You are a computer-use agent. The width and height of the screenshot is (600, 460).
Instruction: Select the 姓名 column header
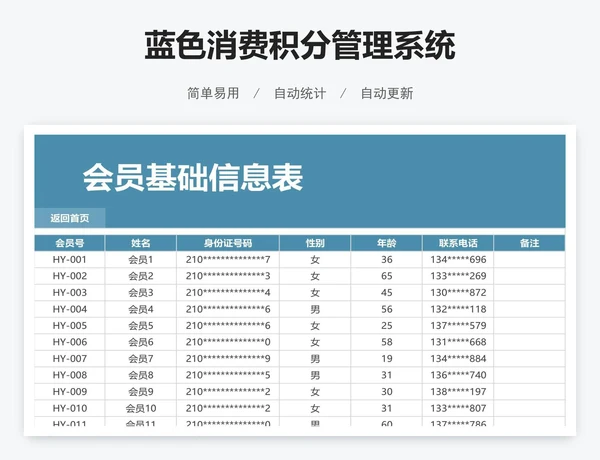141,243
